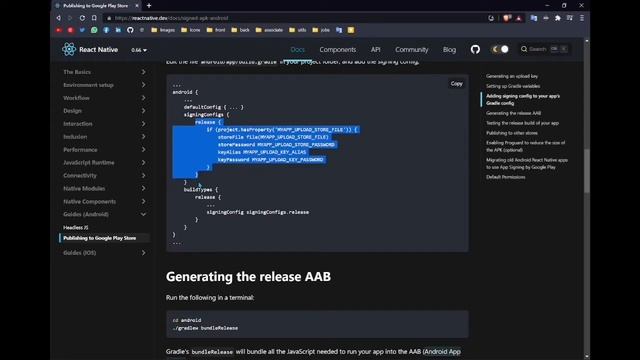Click the Android App Bundle link text
The width and height of the screenshot is (640, 360).
point(442,351)
